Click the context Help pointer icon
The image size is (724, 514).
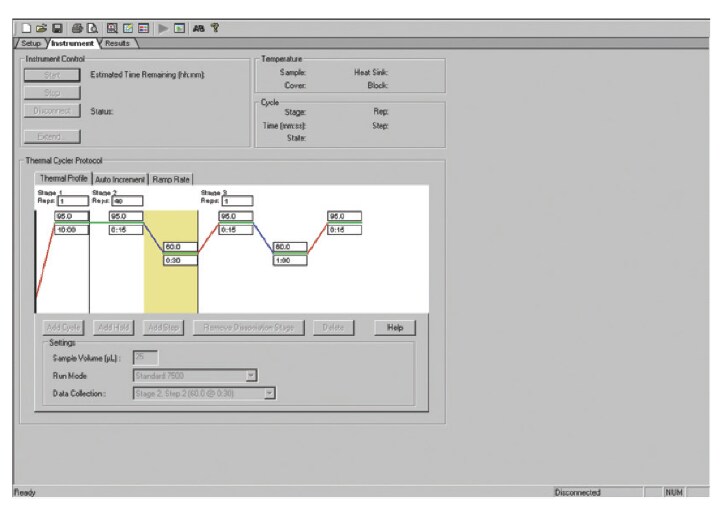214,28
